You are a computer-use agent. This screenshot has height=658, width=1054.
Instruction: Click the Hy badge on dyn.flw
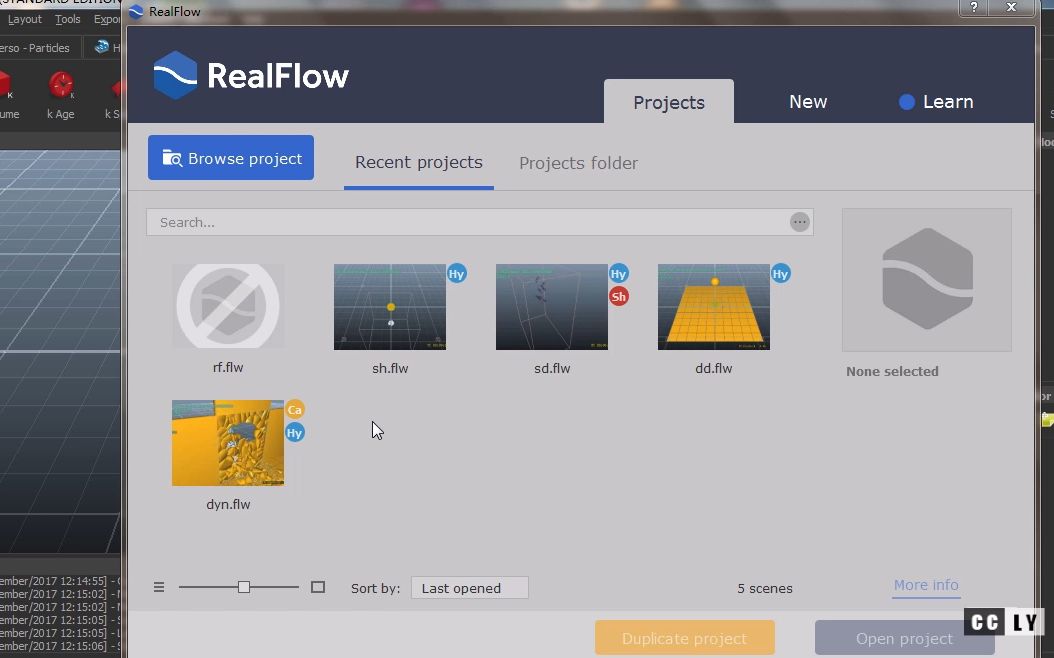[294, 433]
